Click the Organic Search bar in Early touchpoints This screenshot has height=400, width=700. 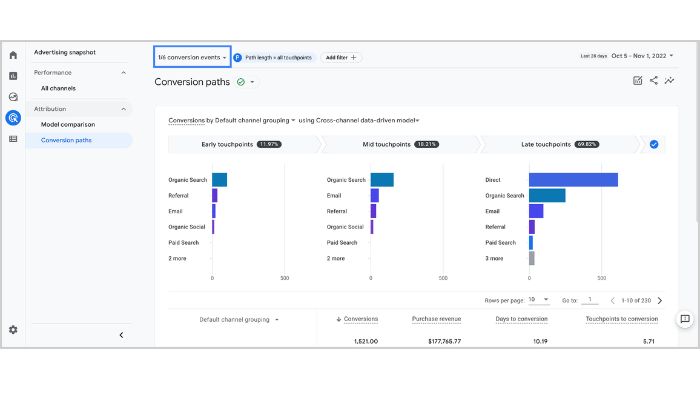click(x=219, y=180)
